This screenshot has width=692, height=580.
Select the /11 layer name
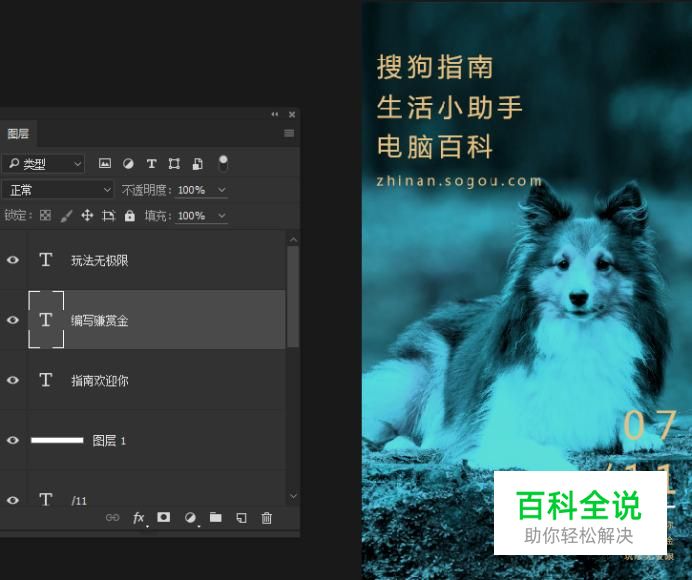tap(79, 501)
